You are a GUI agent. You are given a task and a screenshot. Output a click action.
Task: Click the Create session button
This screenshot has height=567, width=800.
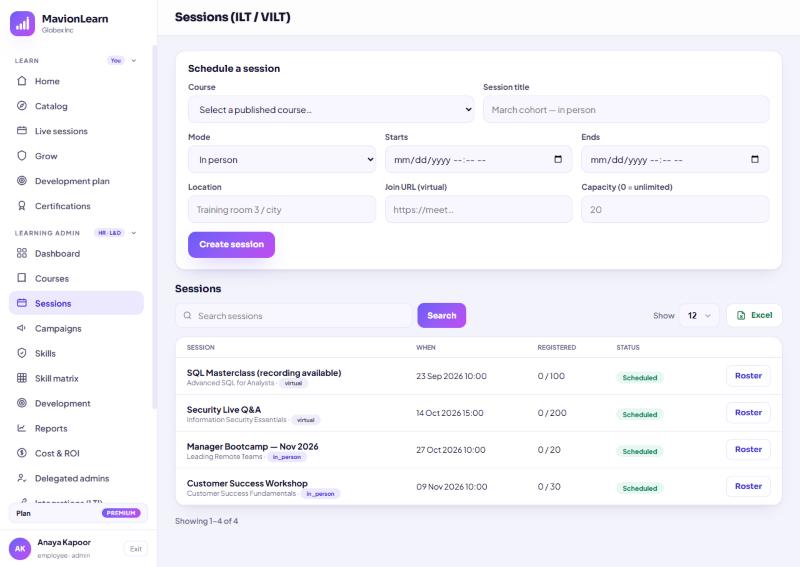pos(232,244)
